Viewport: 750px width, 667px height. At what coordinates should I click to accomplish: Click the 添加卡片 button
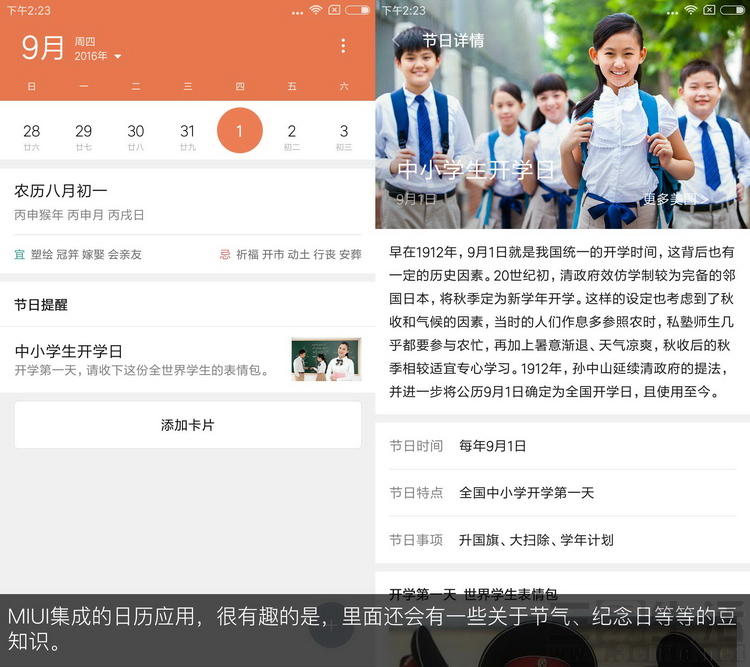[x=188, y=425]
